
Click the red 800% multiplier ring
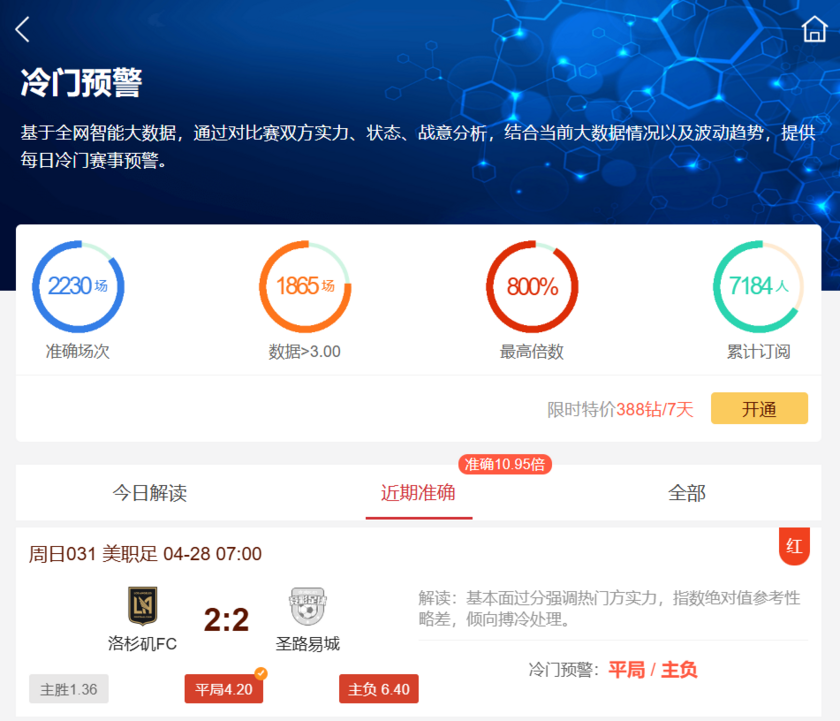[x=532, y=286]
